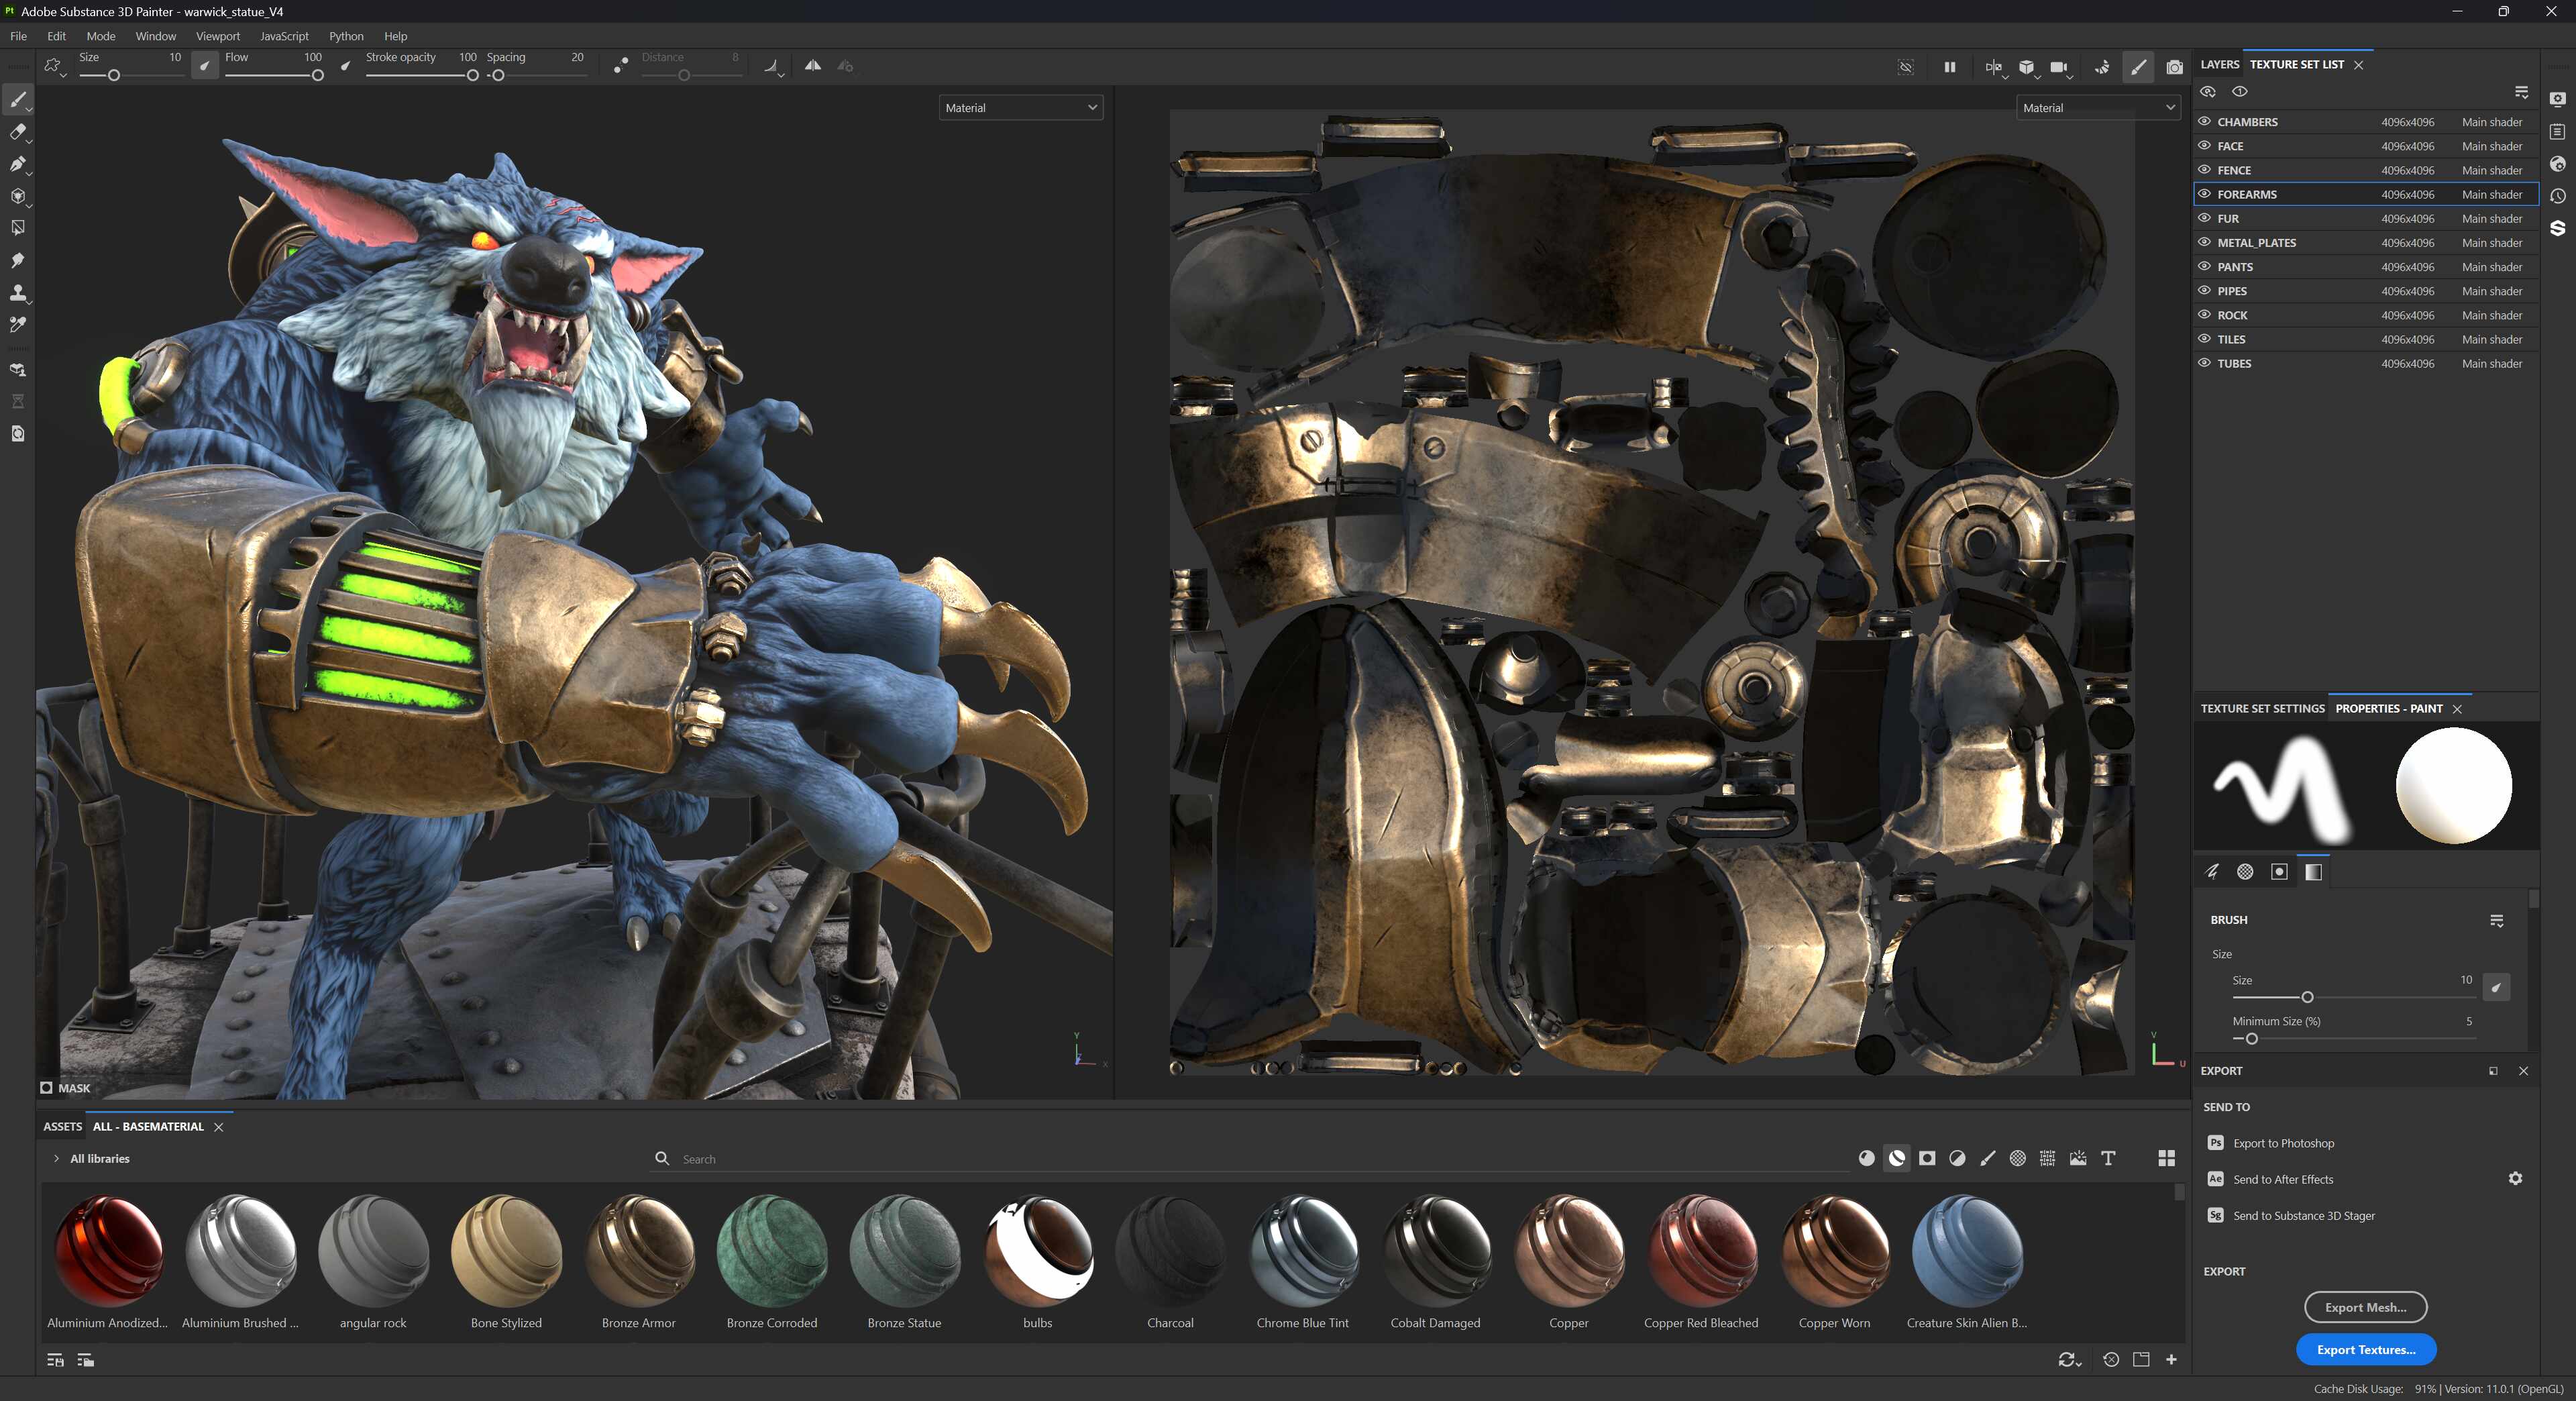
Task: Open the Viewport menu
Action: 217,36
